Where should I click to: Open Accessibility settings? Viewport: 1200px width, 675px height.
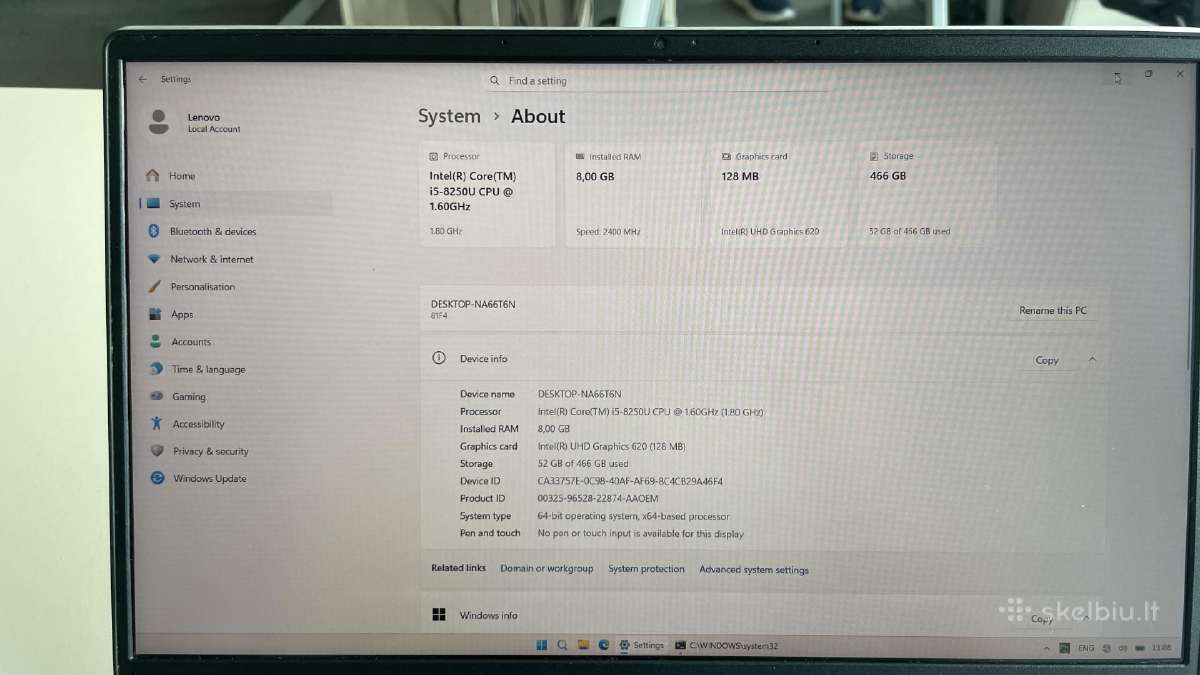(198, 424)
